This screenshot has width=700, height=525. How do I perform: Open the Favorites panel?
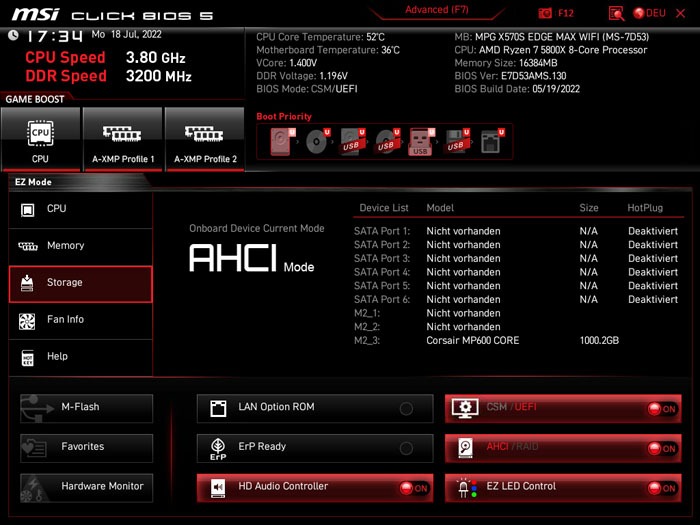(x=87, y=448)
